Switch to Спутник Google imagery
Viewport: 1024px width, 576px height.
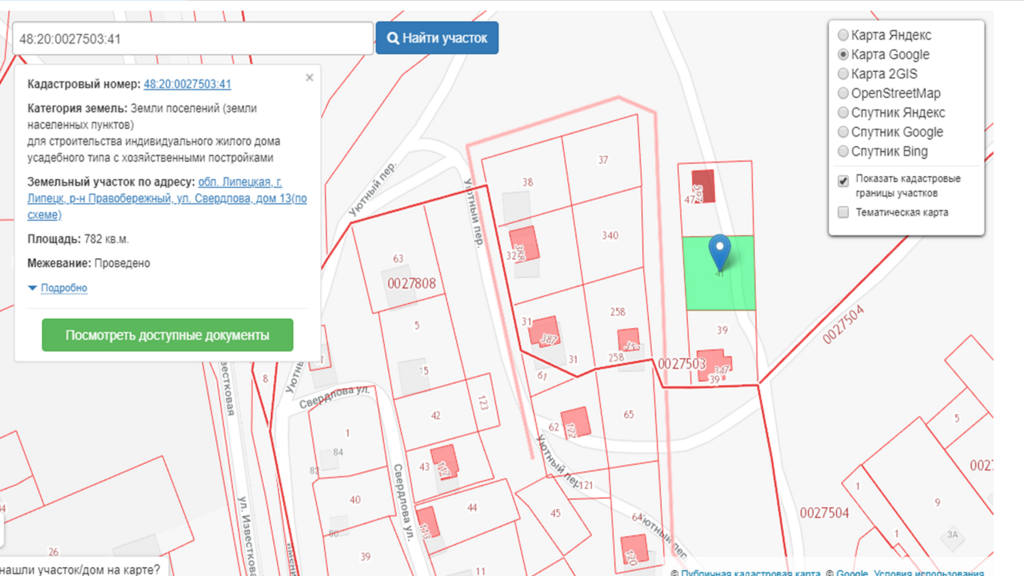(843, 132)
